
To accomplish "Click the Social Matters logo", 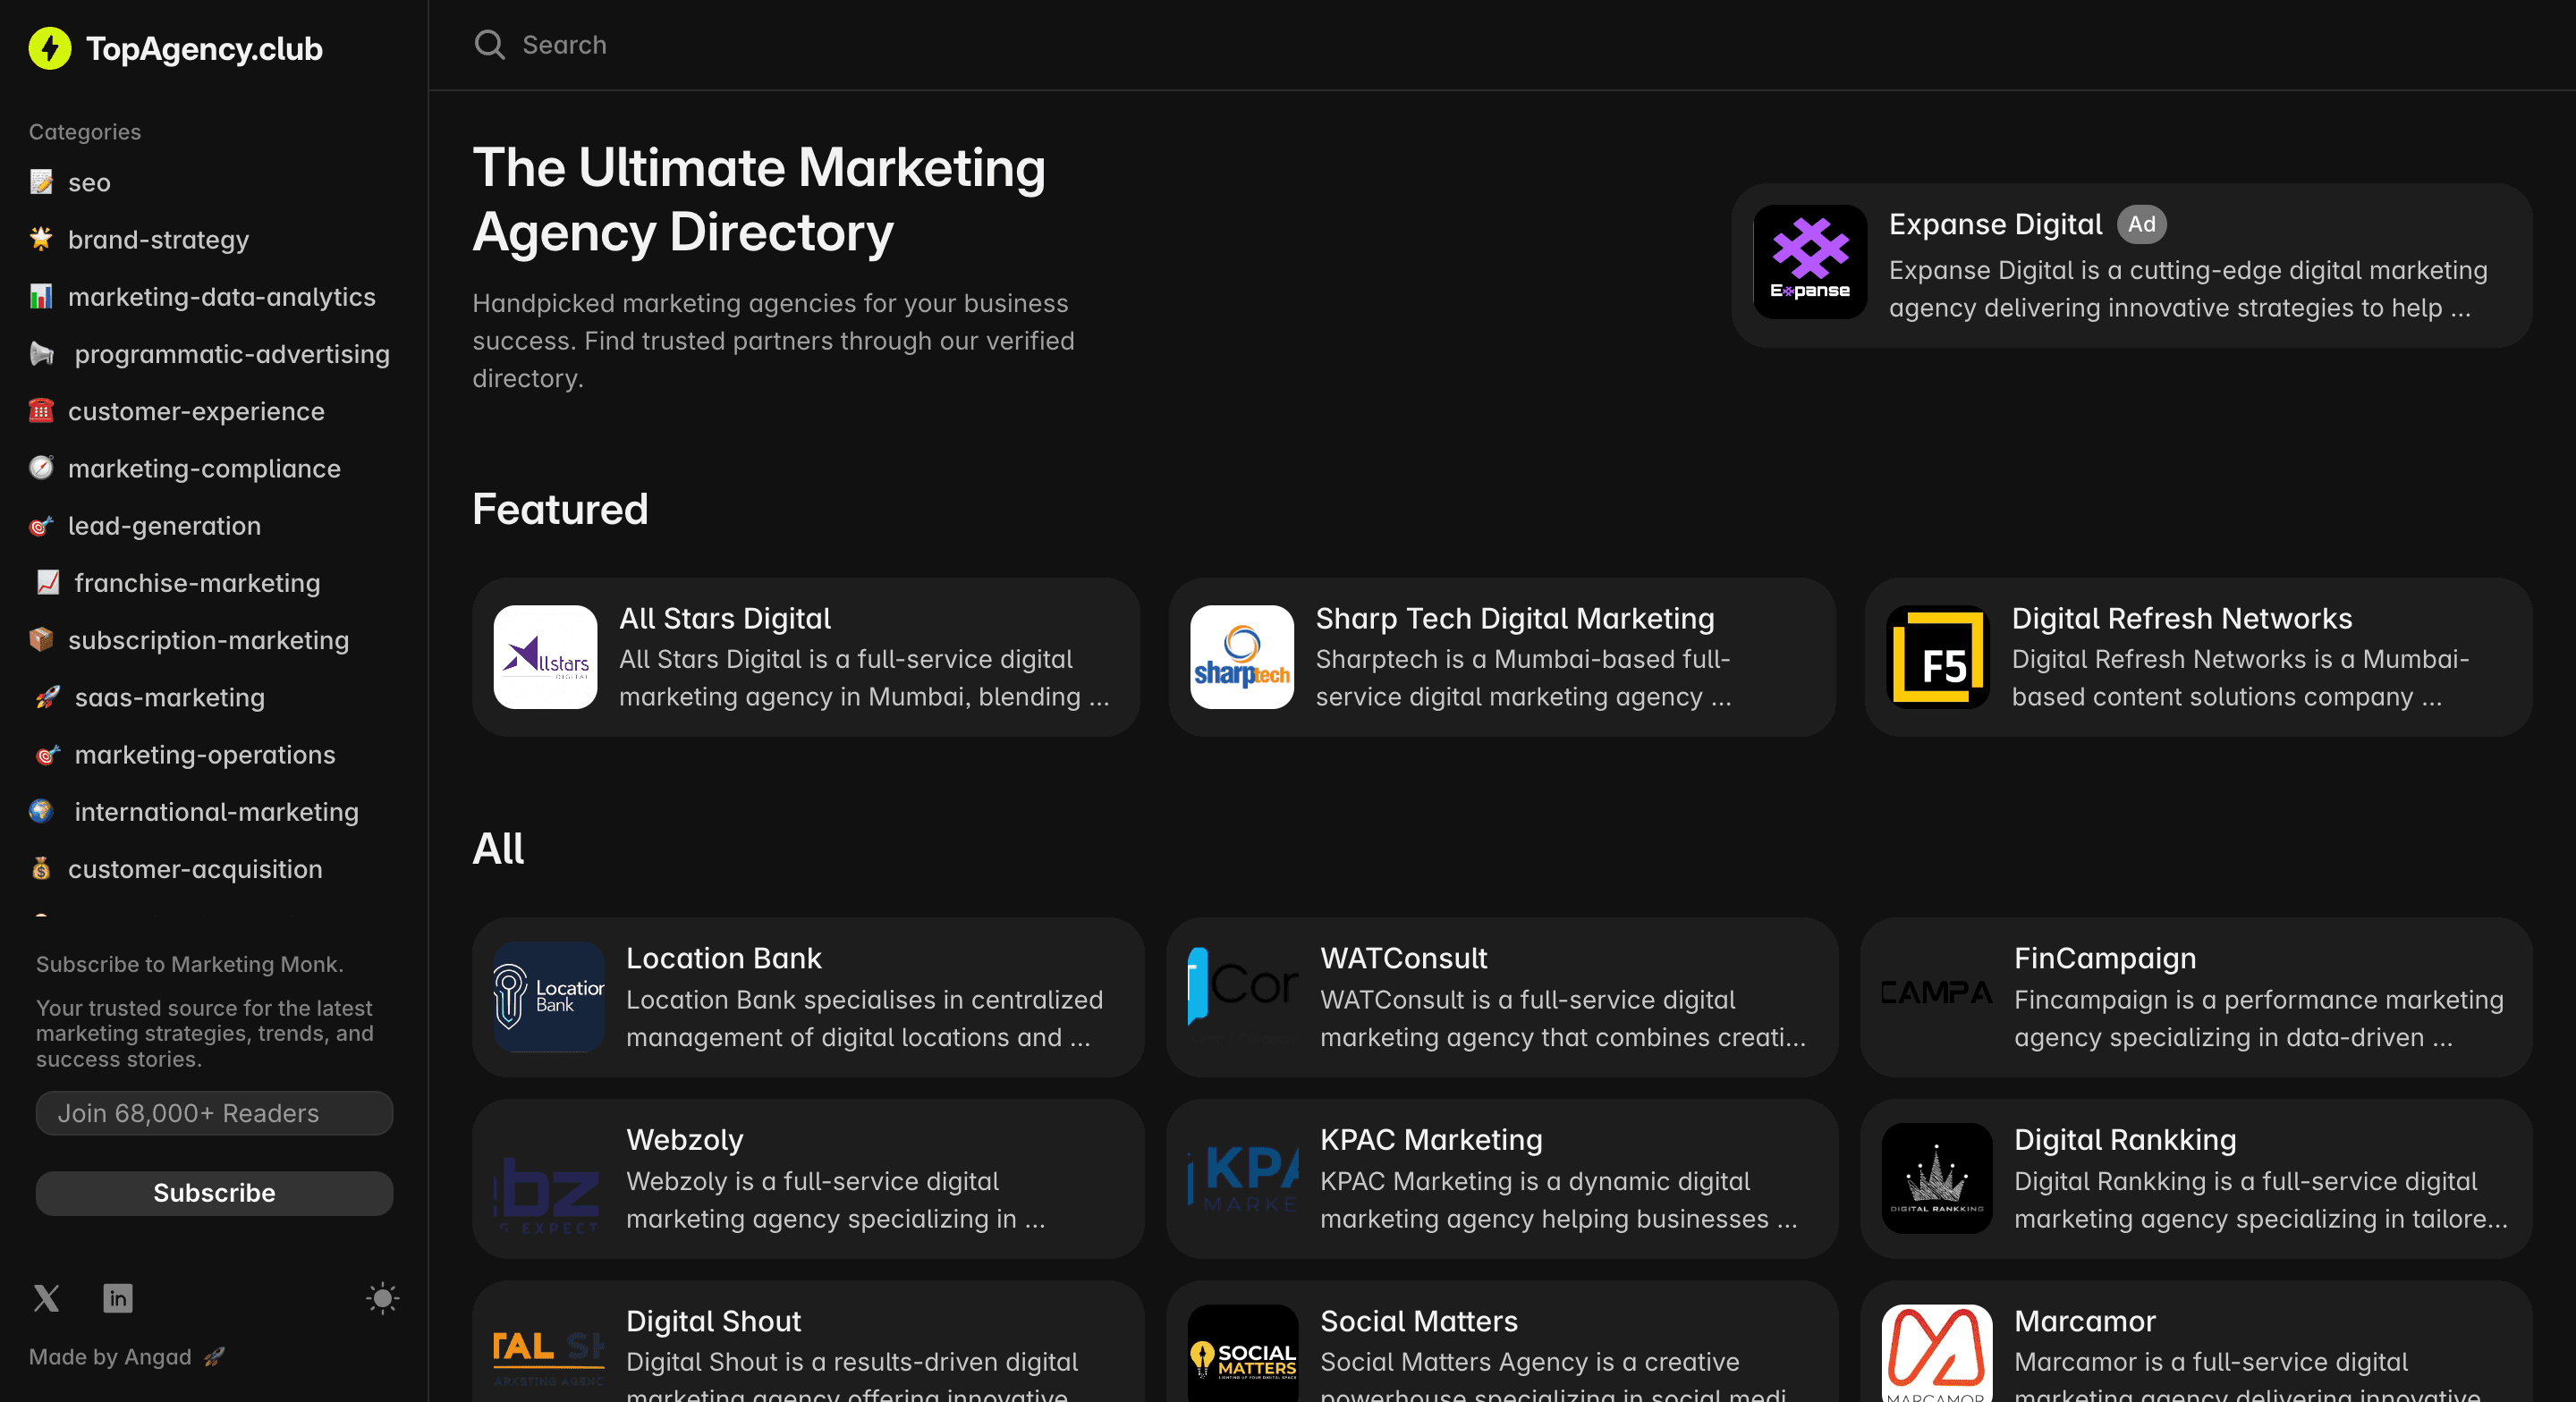I will pos(1243,1353).
